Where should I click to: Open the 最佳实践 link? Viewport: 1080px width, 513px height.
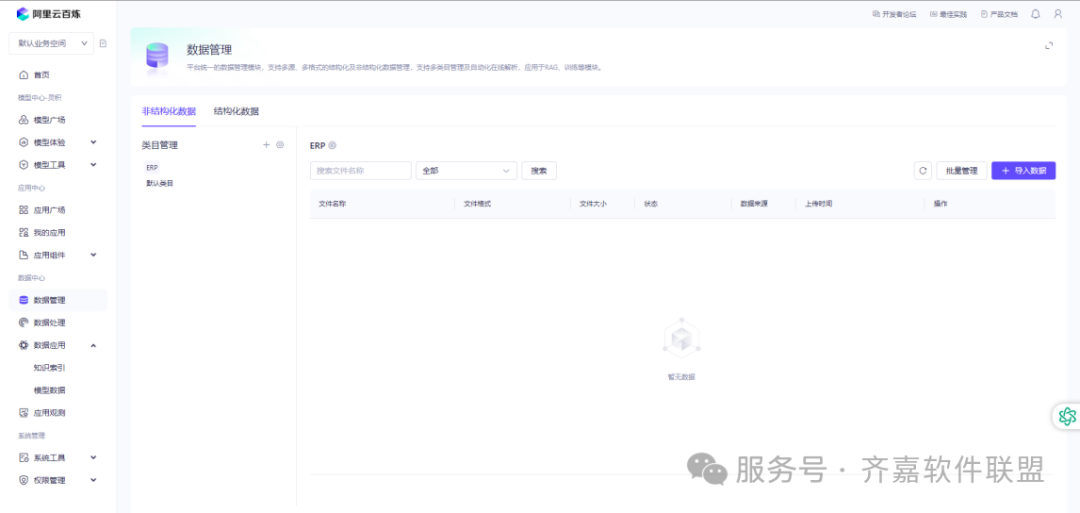point(948,14)
